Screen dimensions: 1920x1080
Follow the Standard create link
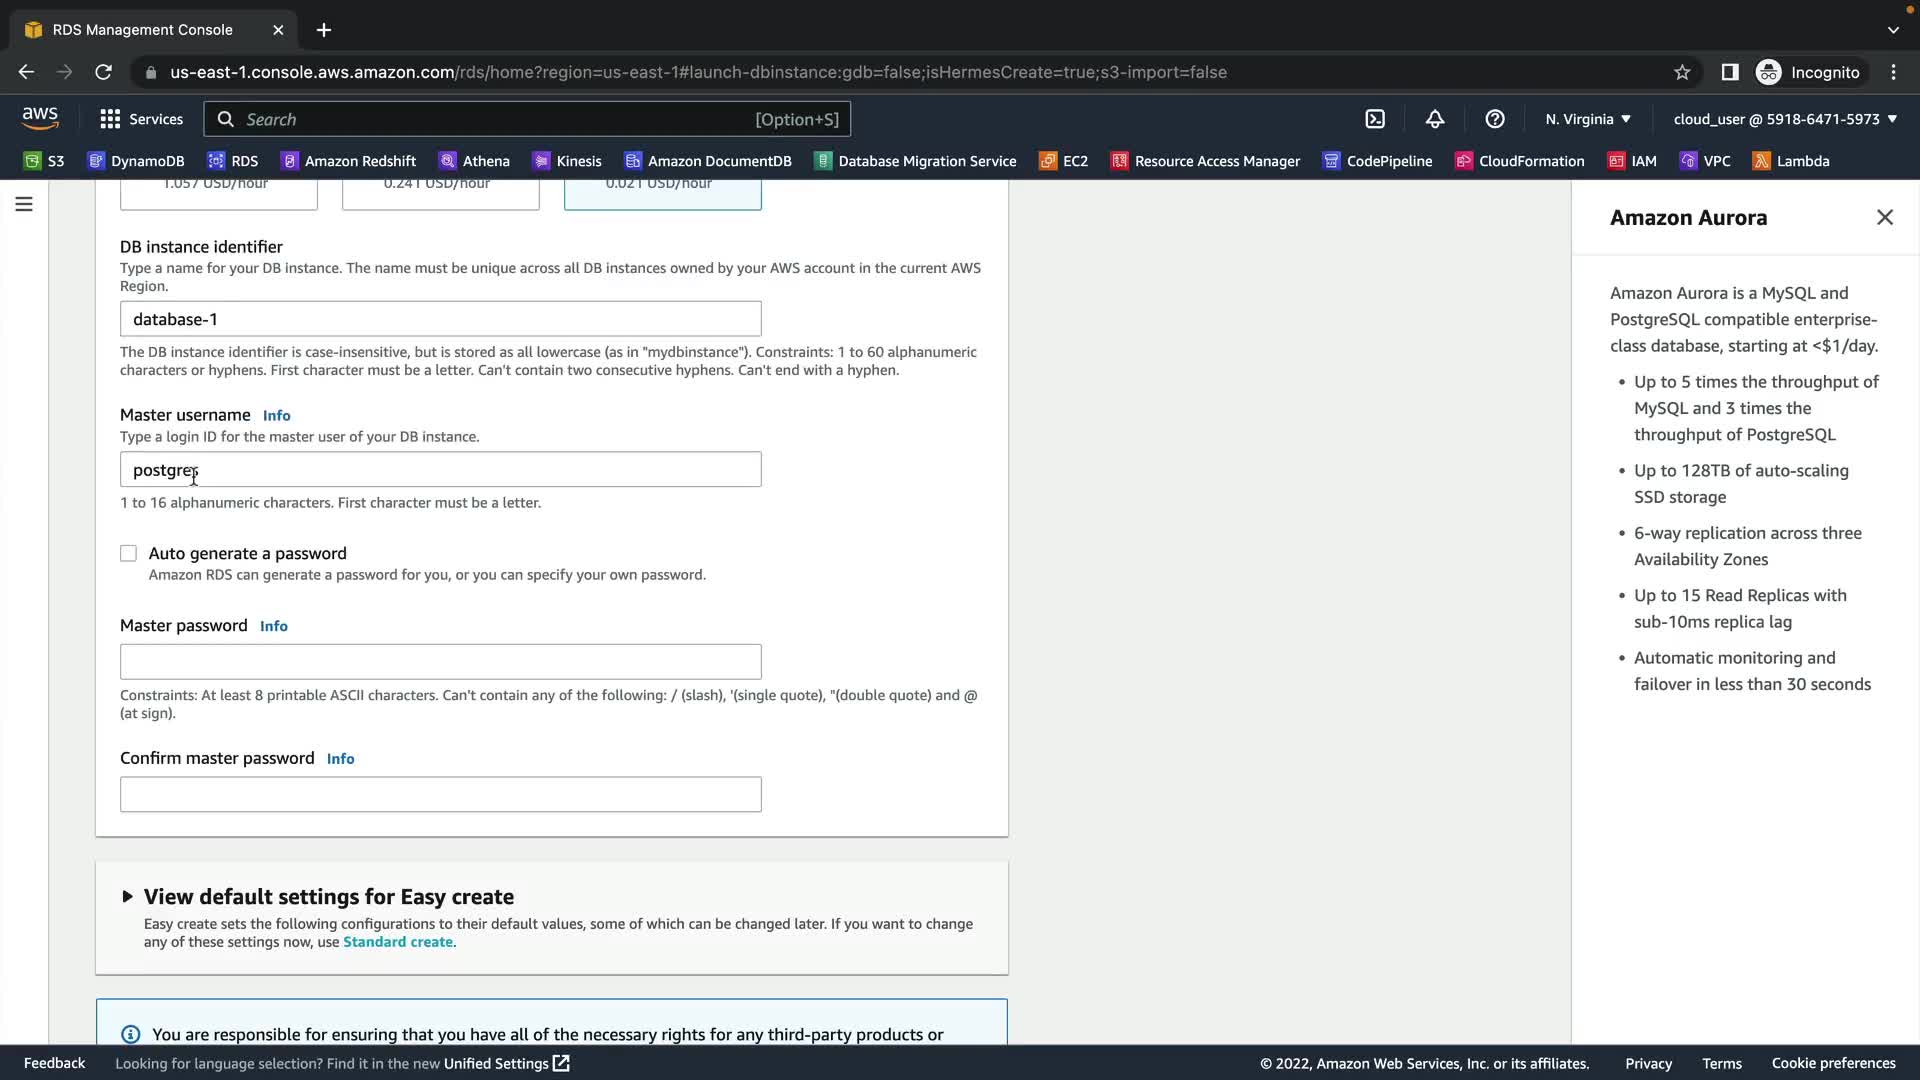(x=397, y=942)
